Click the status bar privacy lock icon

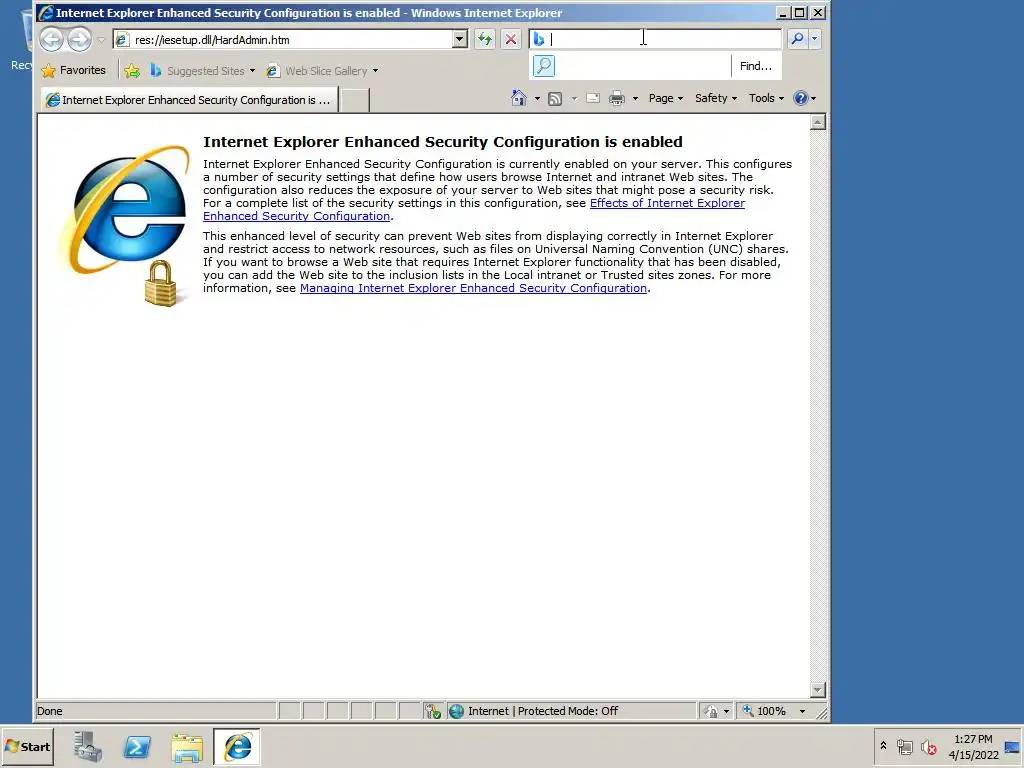point(711,711)
